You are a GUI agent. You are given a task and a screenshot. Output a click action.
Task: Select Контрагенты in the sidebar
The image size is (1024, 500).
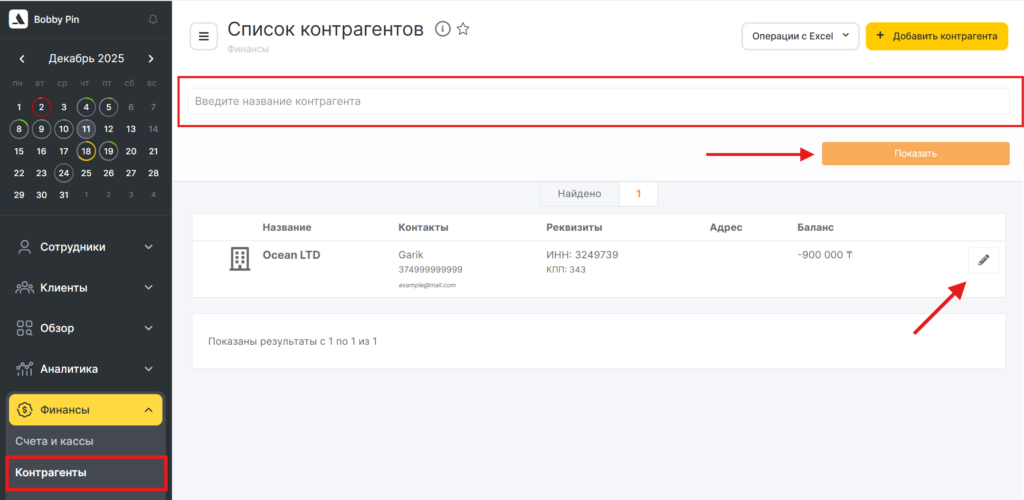(51, 472)
